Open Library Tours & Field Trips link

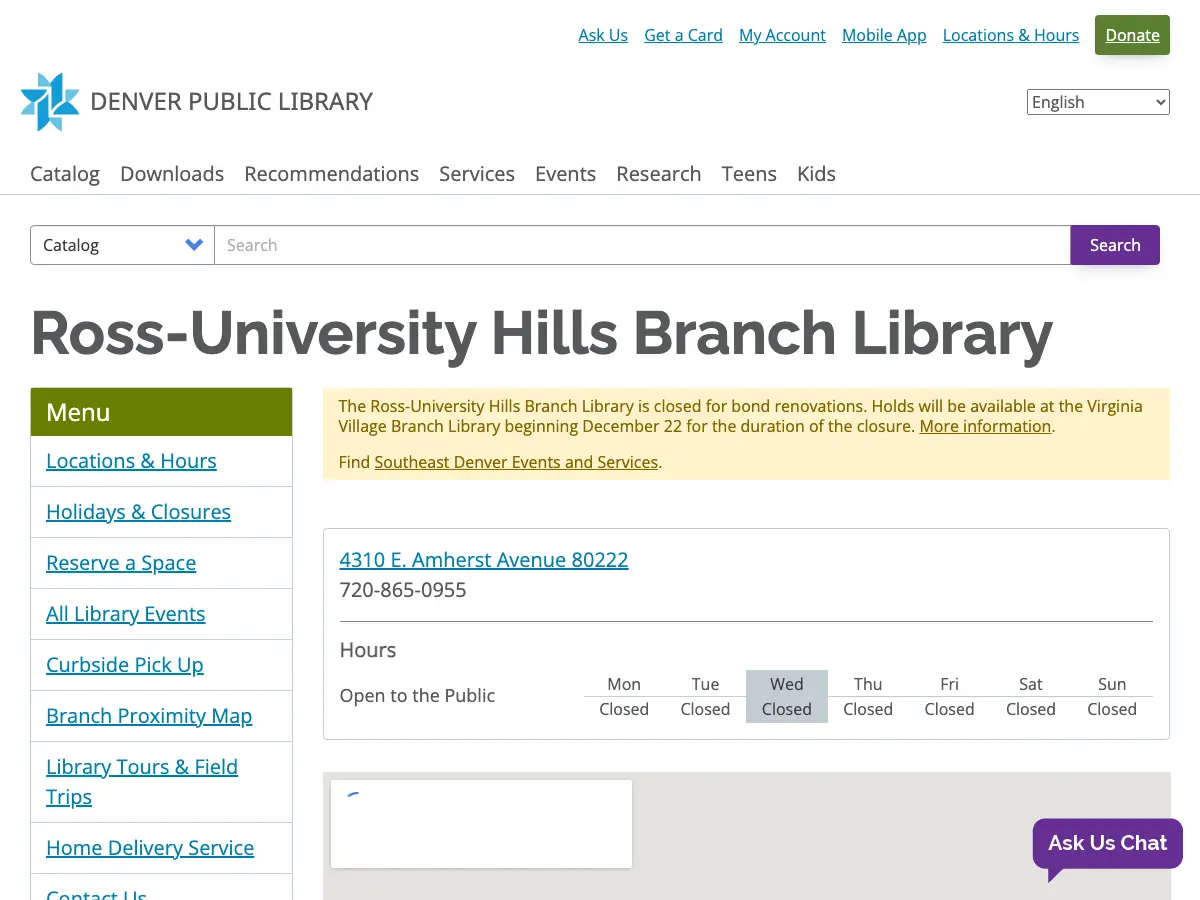[142, 782]
